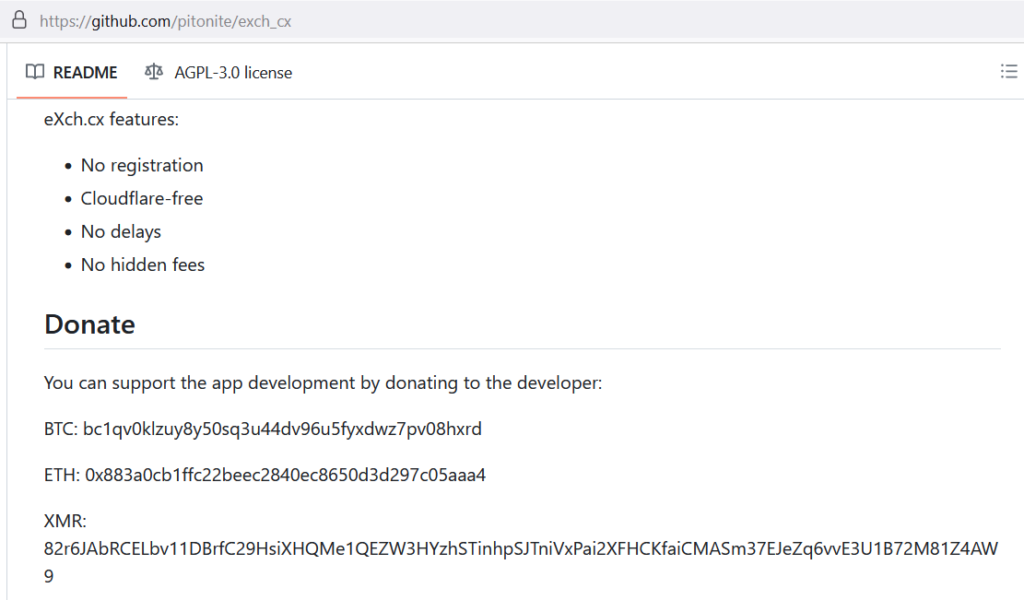Click the long XMR address starting 82r6JAb
1024x600 pixels.
520,549
